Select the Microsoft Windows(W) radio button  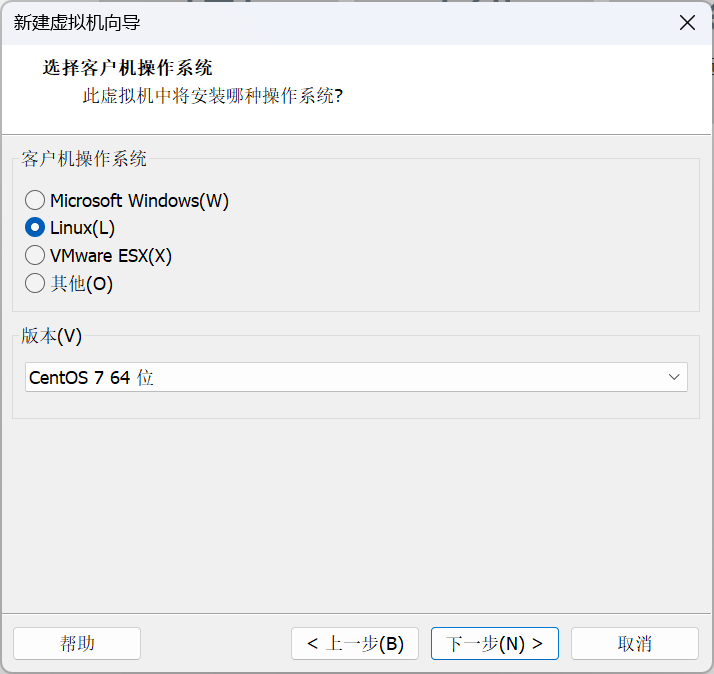35,201
